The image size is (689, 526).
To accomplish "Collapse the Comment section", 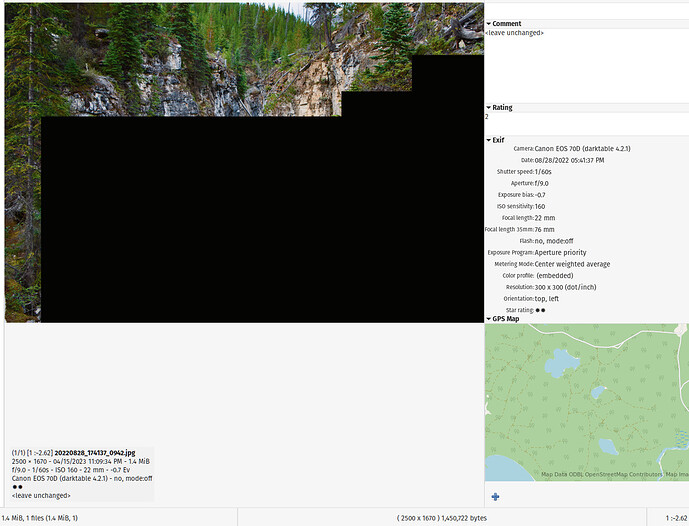I will click(489, 23).
